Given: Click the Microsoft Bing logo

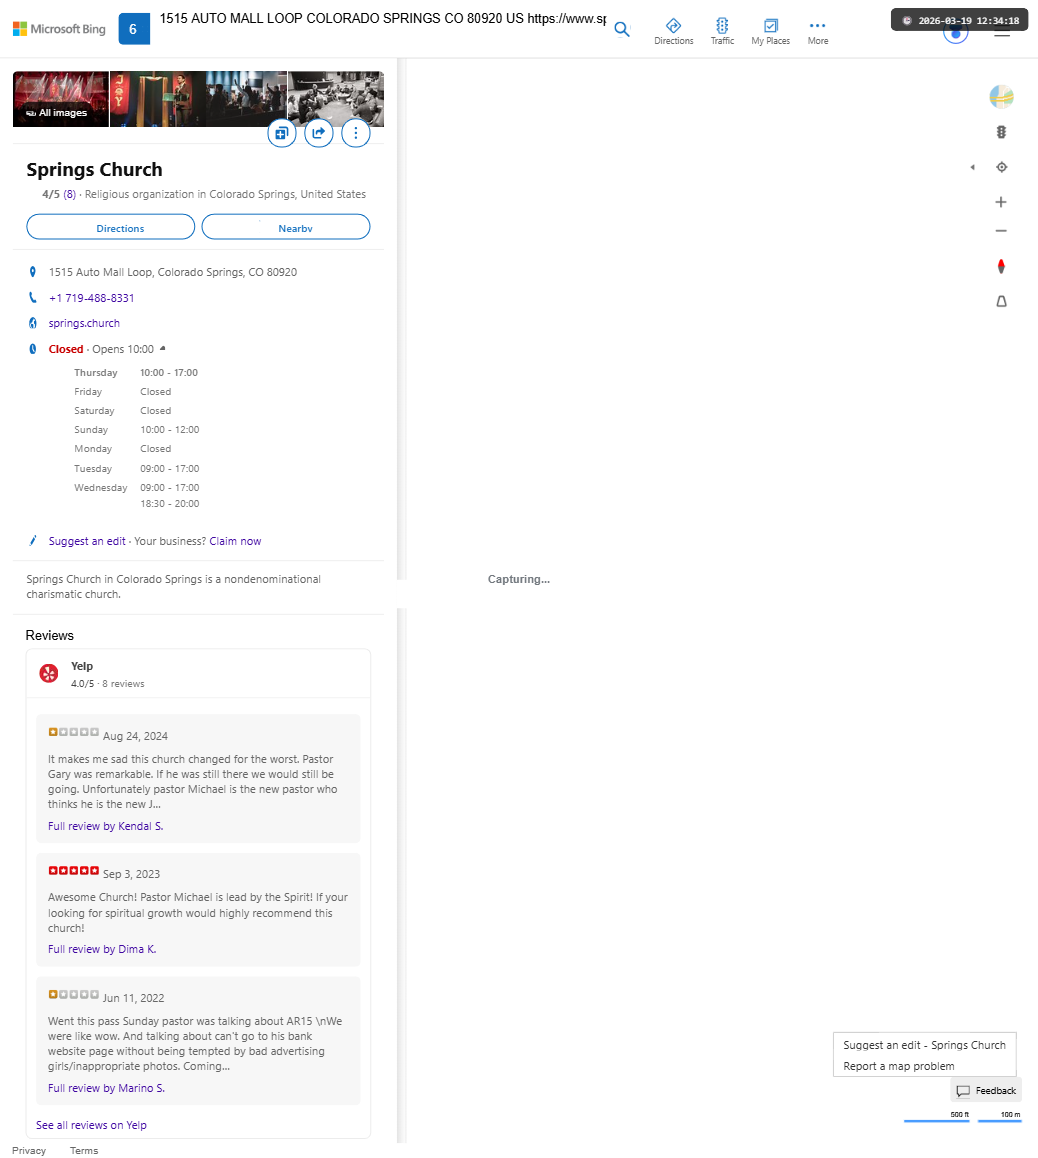Looking at the screenshot, I should pyautogui.click(x=59, y=29).
